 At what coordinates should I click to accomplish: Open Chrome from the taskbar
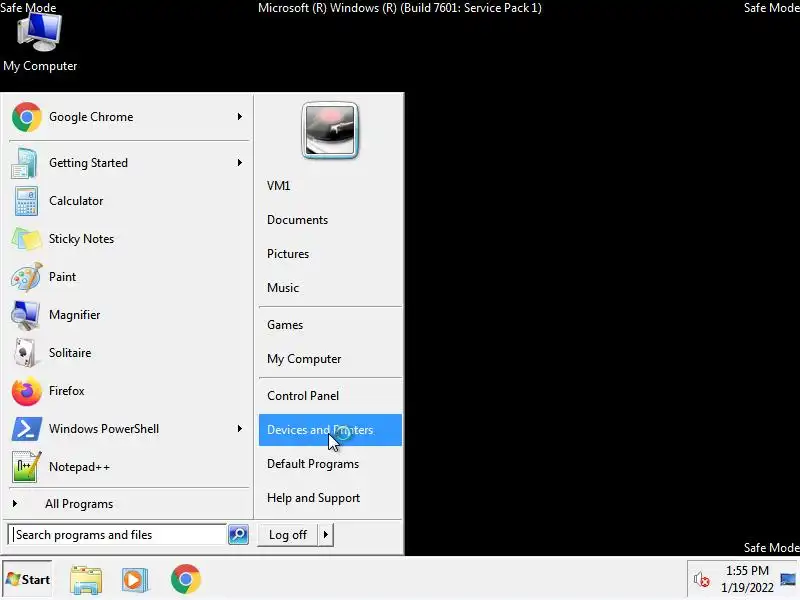coord(186,579)
